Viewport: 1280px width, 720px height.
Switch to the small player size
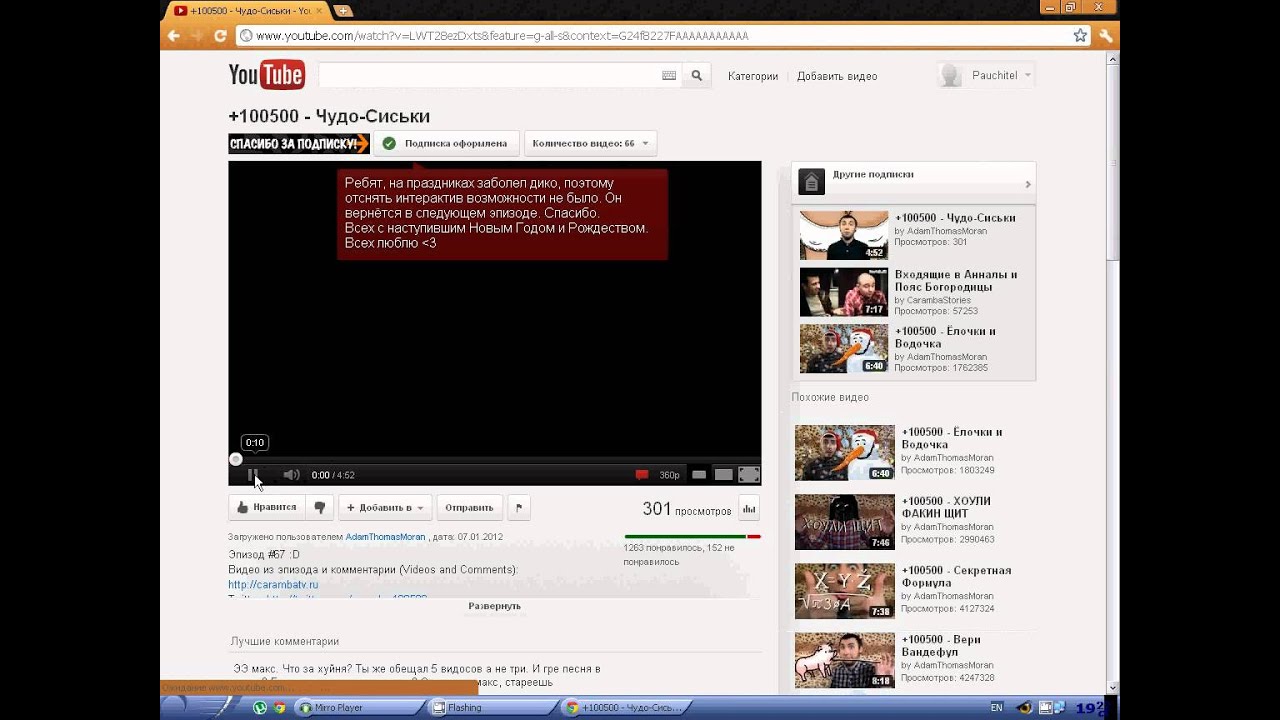tap(700, 475)
